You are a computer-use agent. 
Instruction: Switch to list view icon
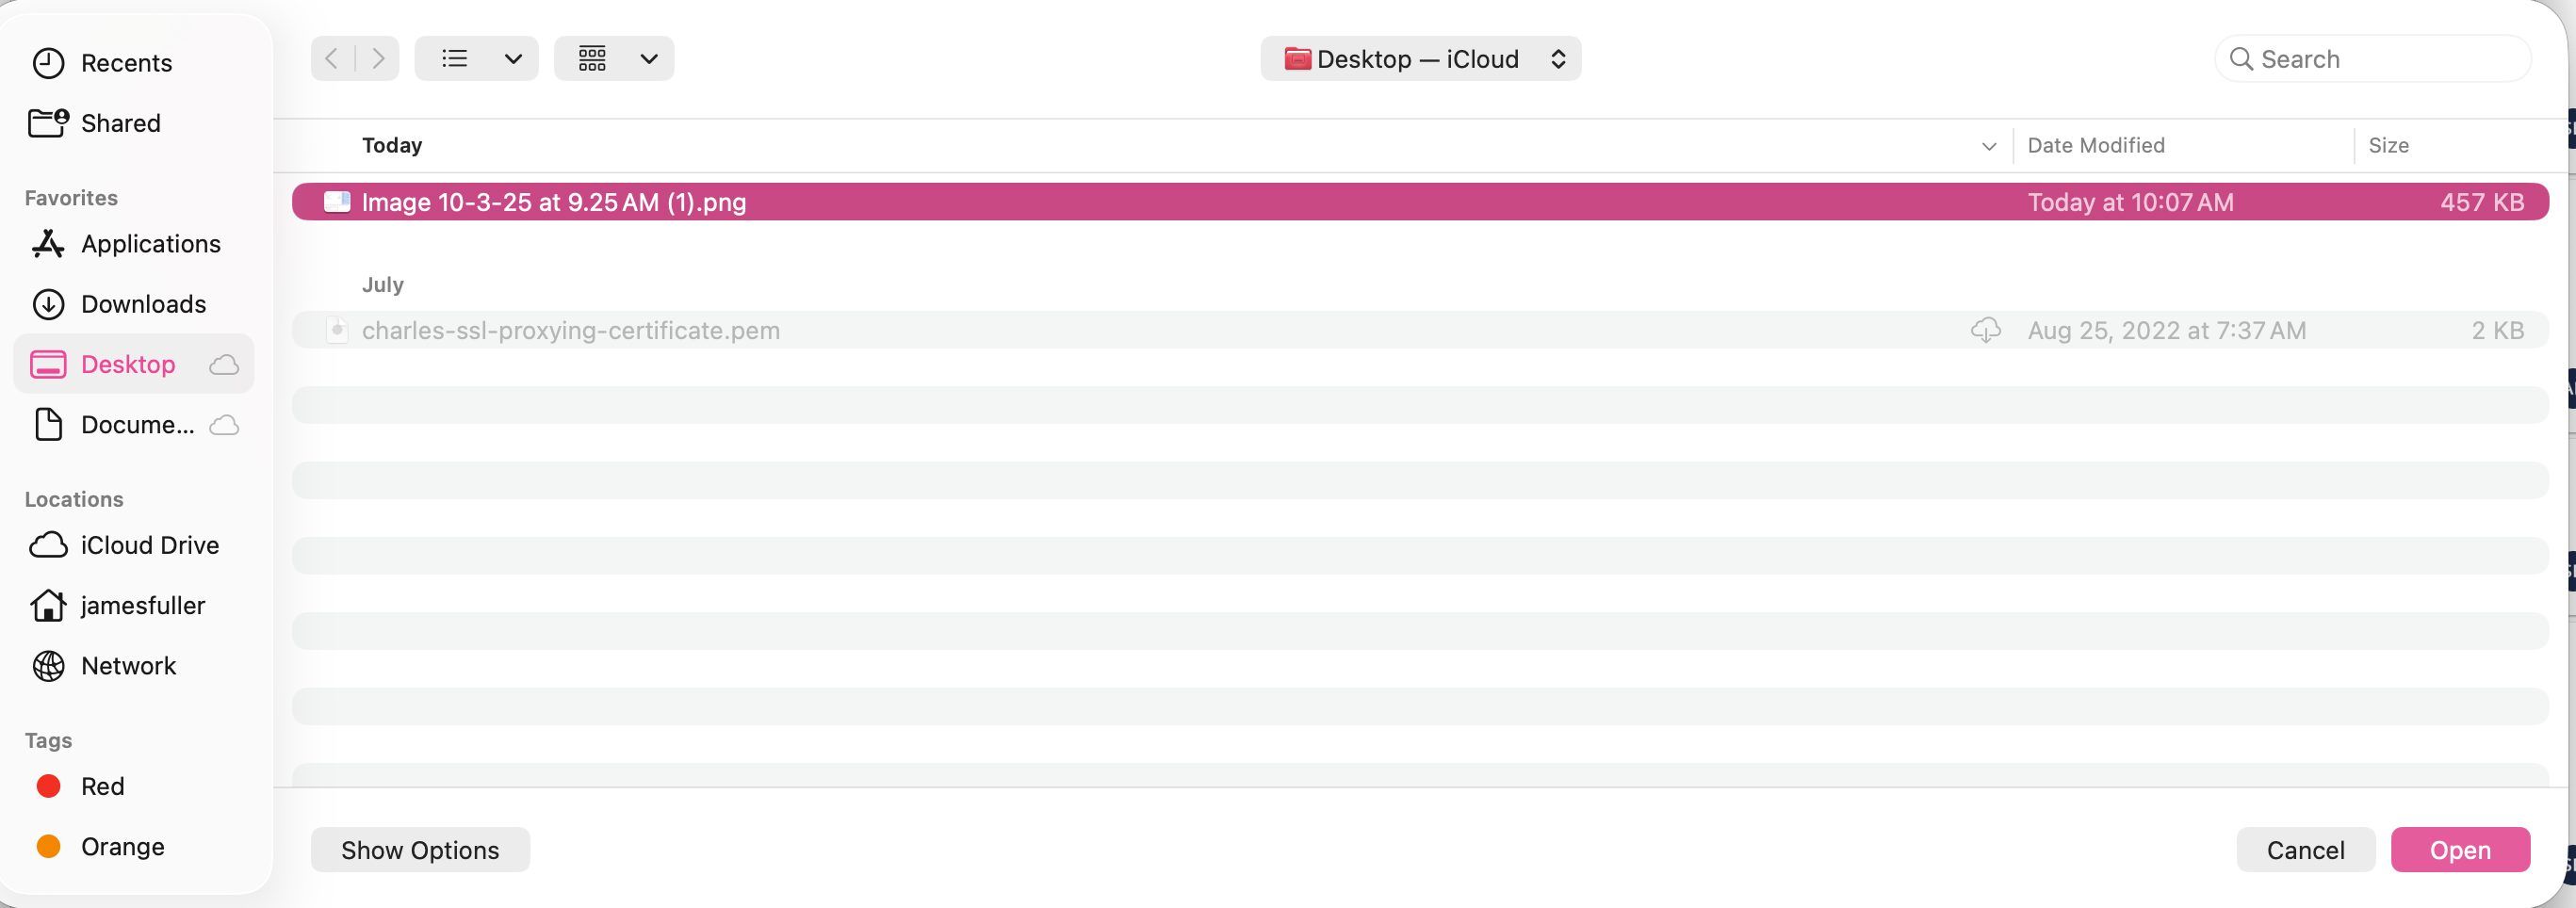click(x=455, y=59)
